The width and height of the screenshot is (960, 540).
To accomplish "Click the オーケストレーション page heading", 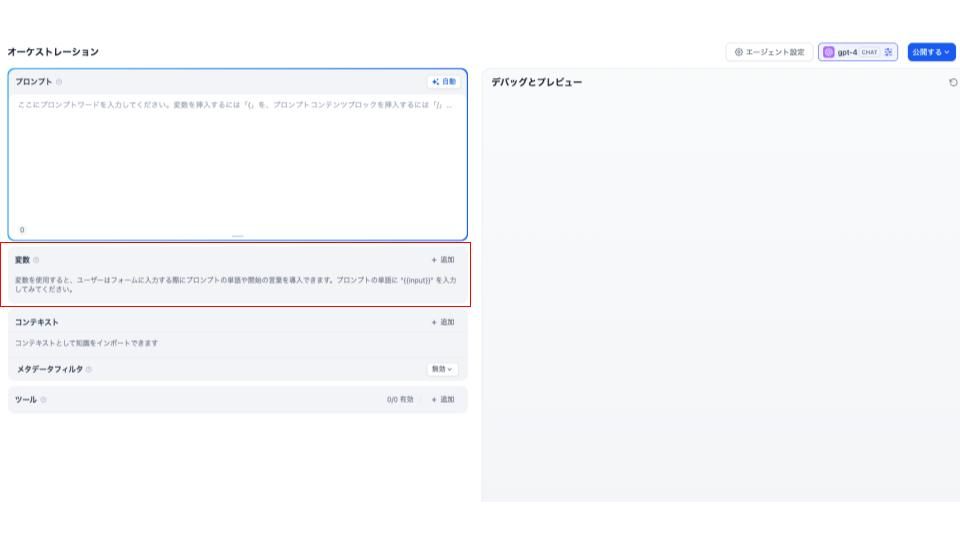I will [x=53, y=52].
